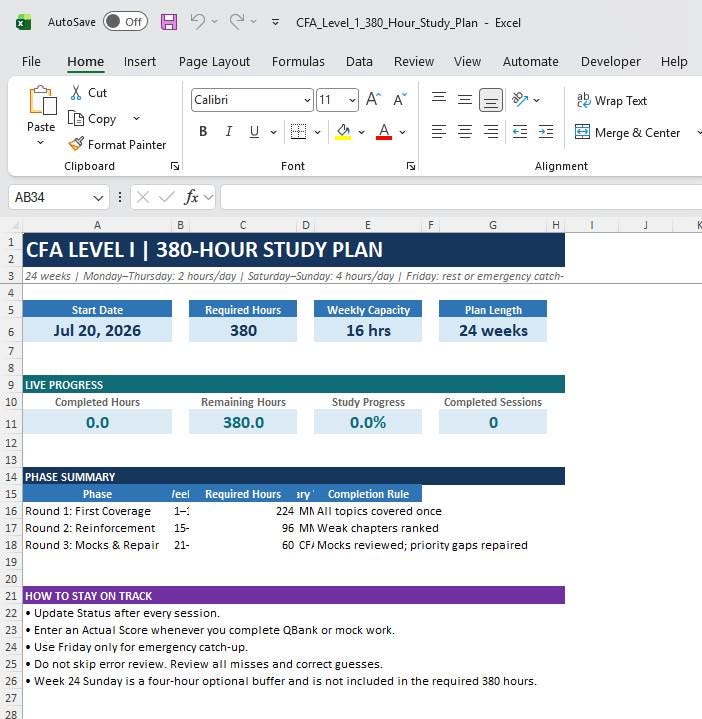
Task: Middle align cell contents
Action: (464, 99)
